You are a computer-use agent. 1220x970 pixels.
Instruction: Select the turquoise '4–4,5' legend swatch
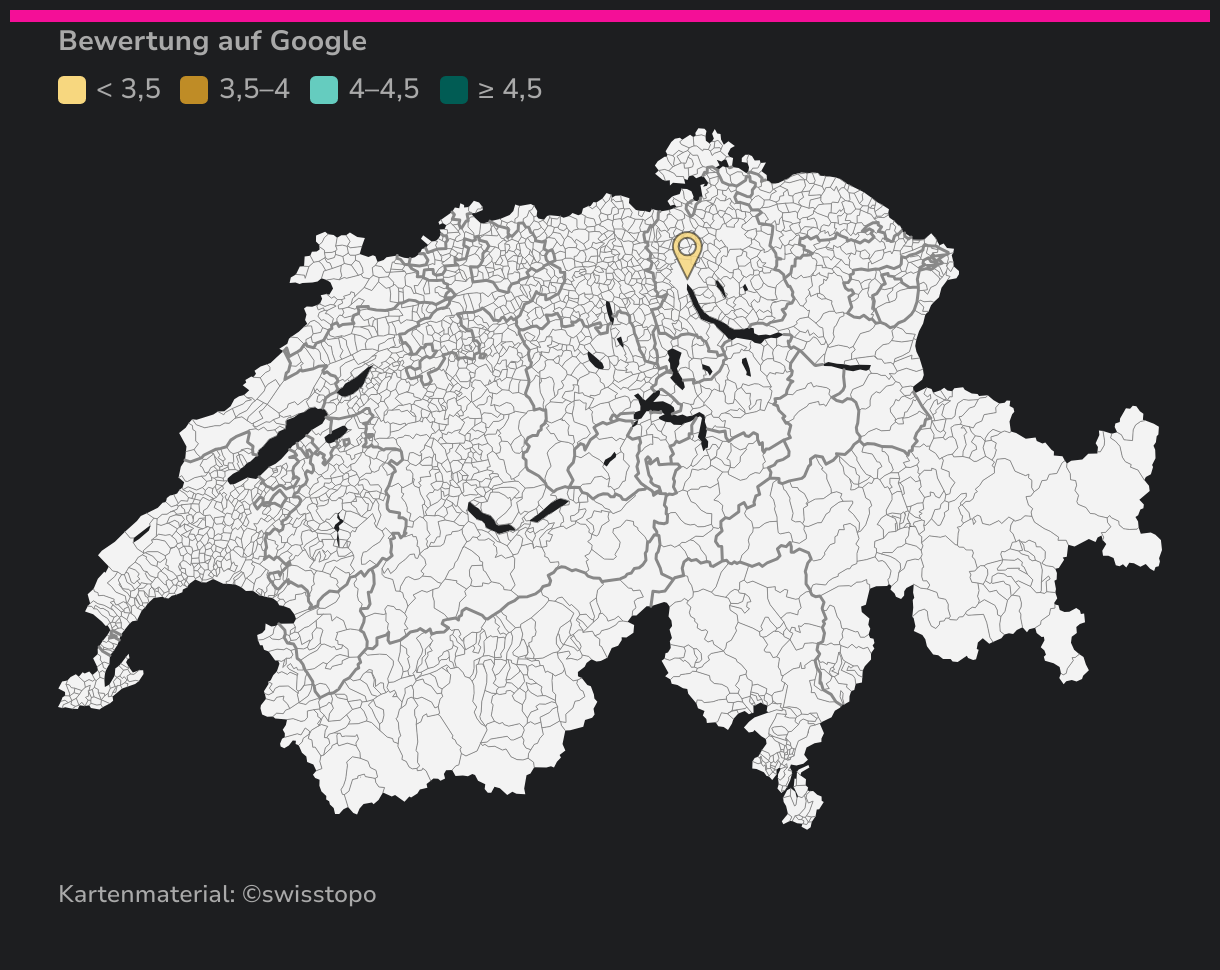point(324,90)
